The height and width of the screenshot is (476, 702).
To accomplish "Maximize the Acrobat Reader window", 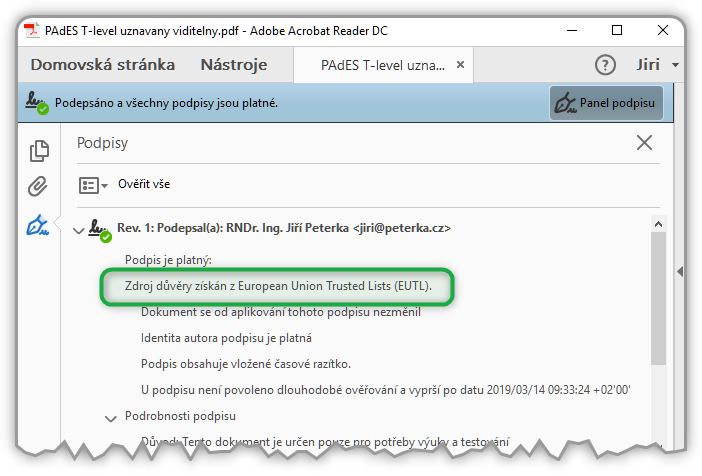I will pyautogui.click(x=617, y=30).
